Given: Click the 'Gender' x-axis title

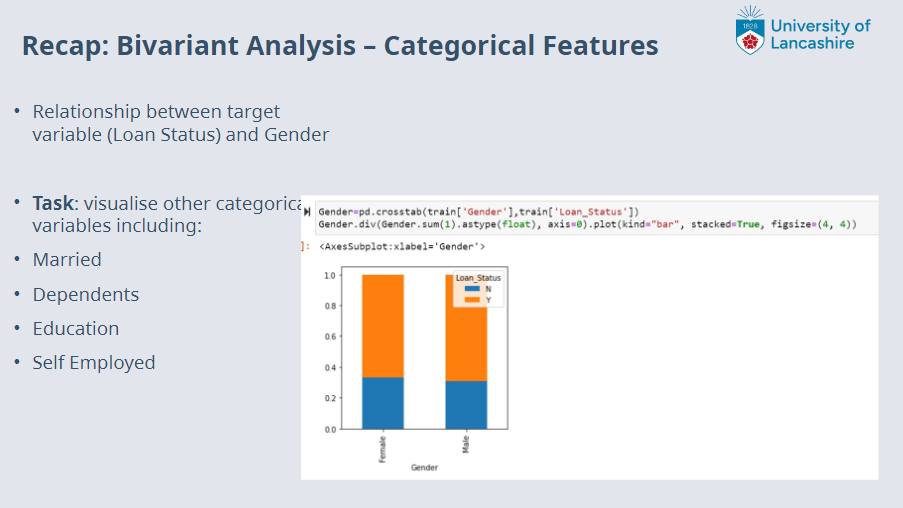Looking at the screenshot, I should coord(424,468).
